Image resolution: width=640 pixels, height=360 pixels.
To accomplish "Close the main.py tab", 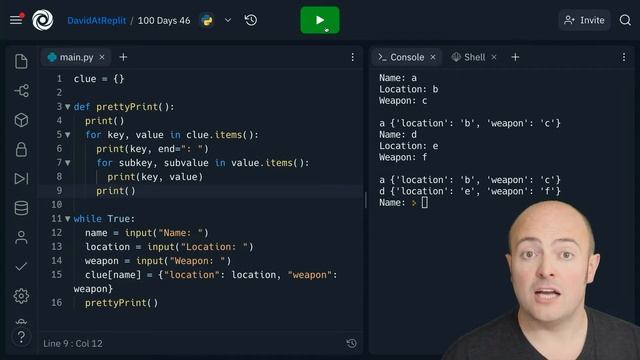I will (x=102, y=57).
